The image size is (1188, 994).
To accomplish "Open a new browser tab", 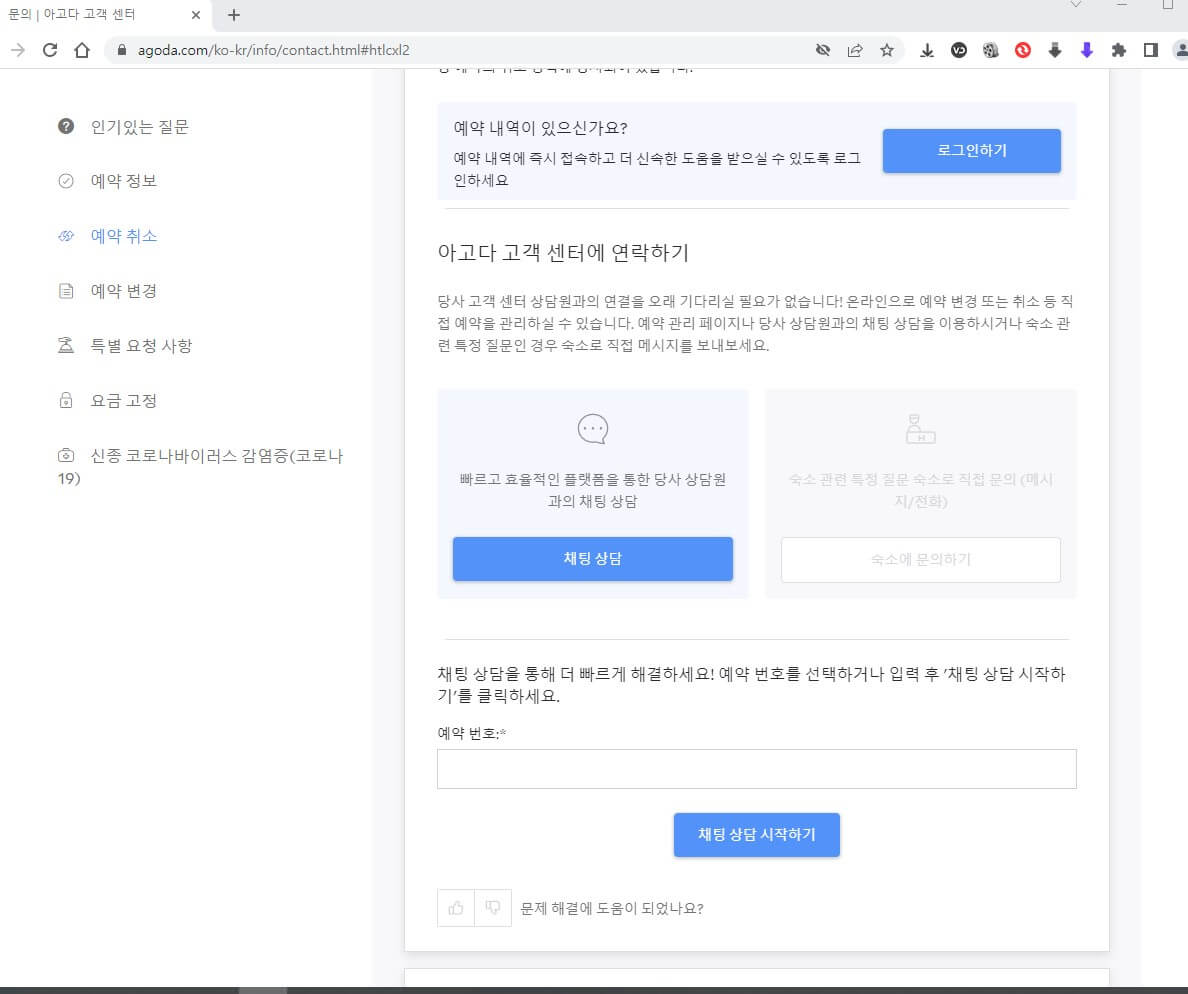I will click(x=233, y=14).
